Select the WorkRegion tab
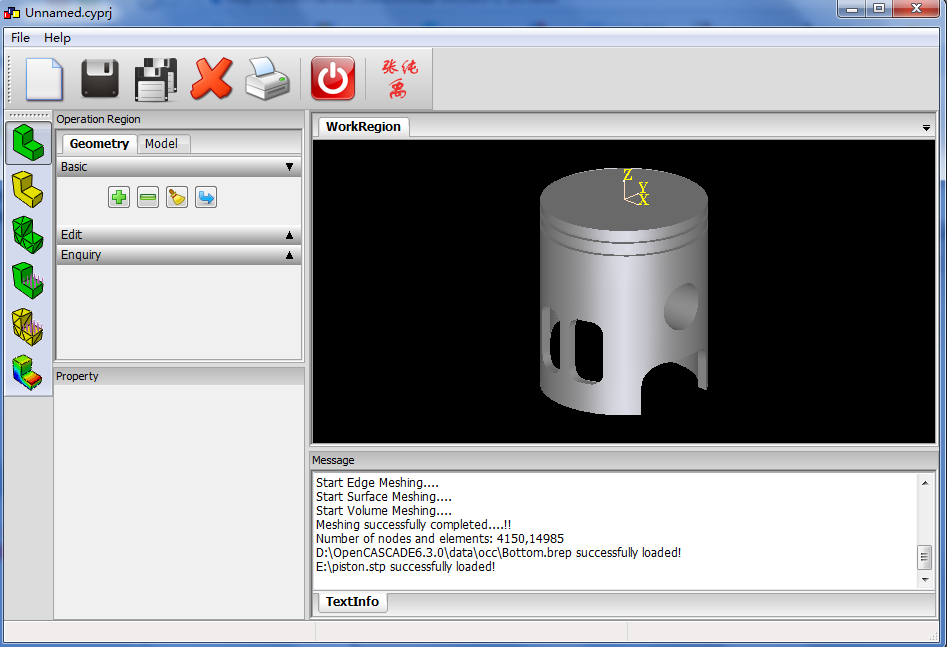 [363, 127]
